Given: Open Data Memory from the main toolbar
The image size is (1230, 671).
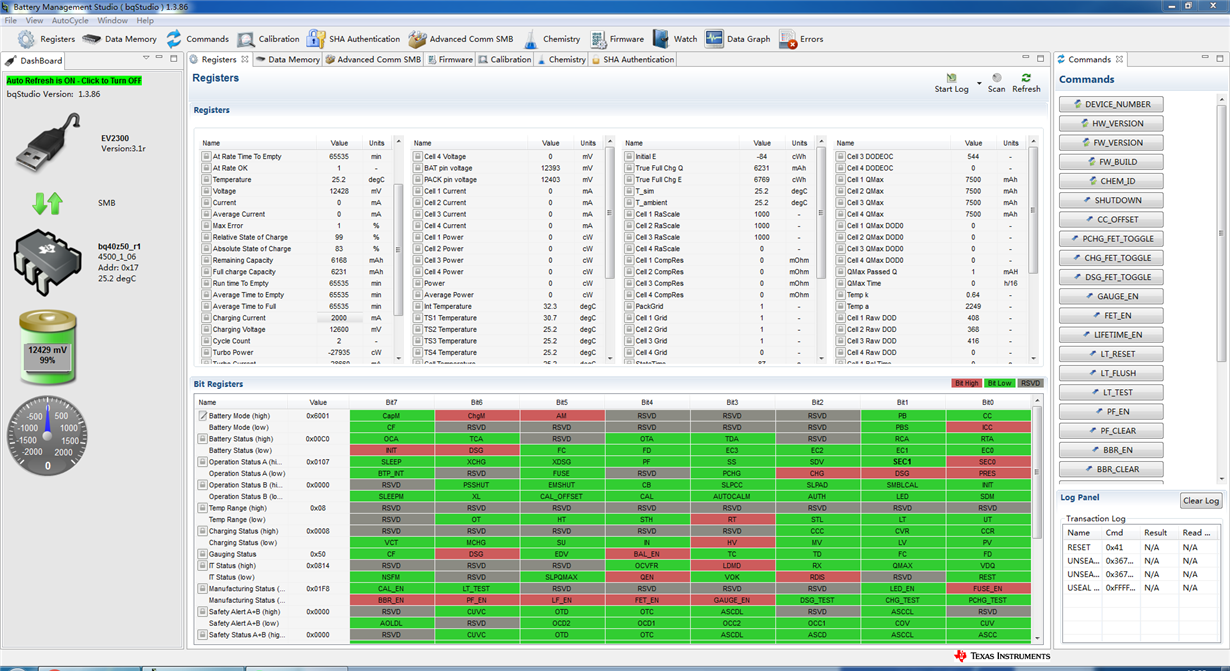Looking at the screenshot, I should [x=119, y=39].
